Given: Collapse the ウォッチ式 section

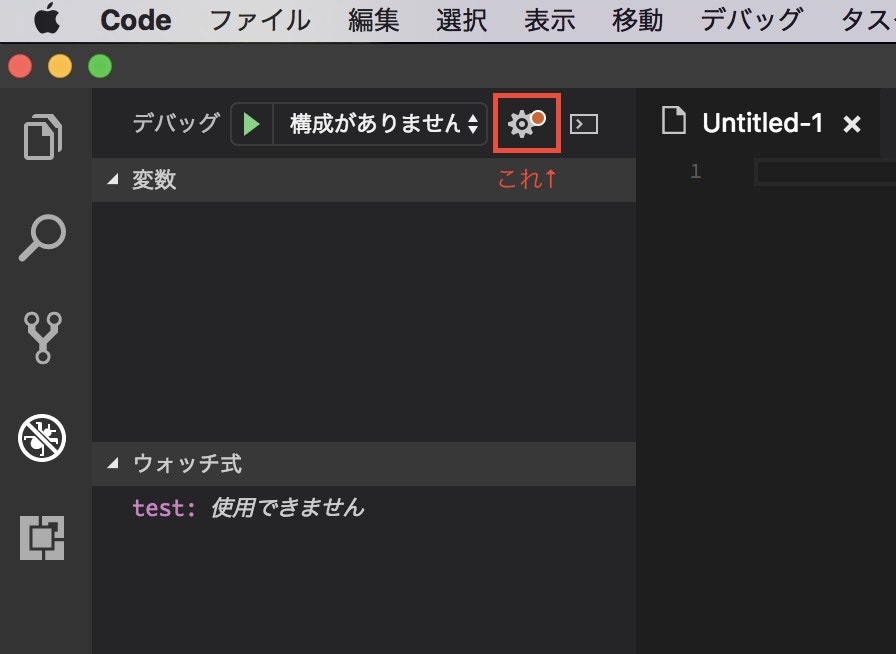Looking at the screenshot, I should point(363,464).
